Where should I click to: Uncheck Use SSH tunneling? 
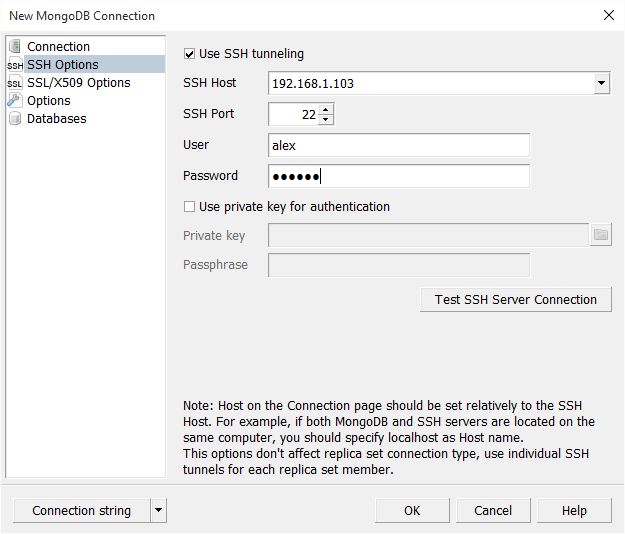189,53
